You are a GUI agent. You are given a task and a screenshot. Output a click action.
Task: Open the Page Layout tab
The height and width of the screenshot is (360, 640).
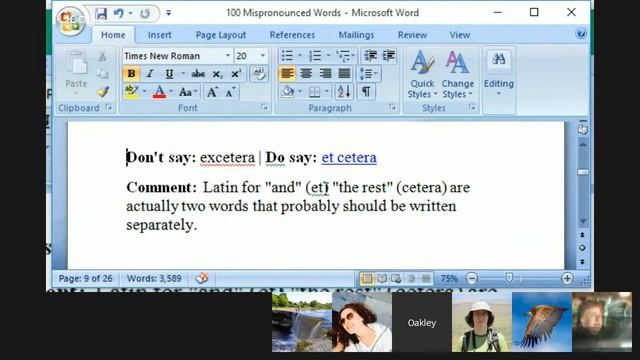[221, 35]
